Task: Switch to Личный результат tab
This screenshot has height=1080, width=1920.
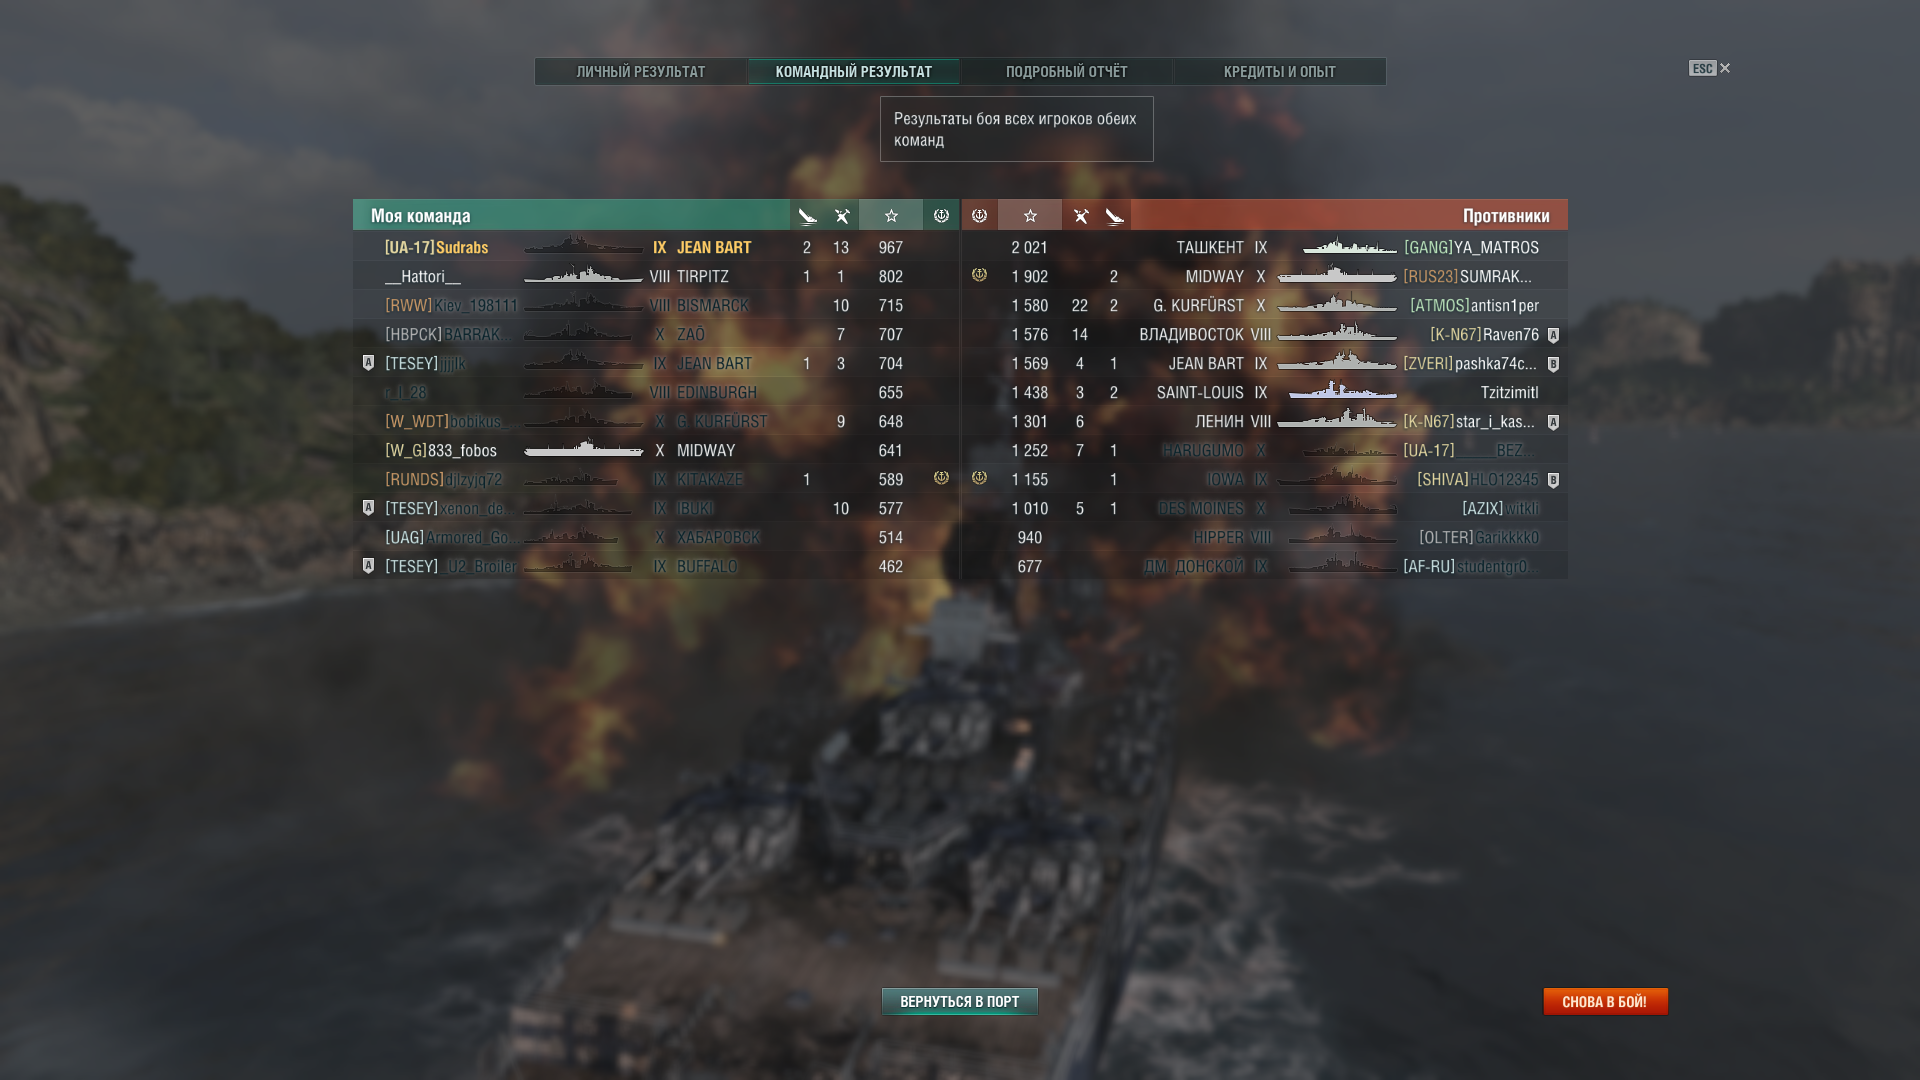Action: coord(641,72)
